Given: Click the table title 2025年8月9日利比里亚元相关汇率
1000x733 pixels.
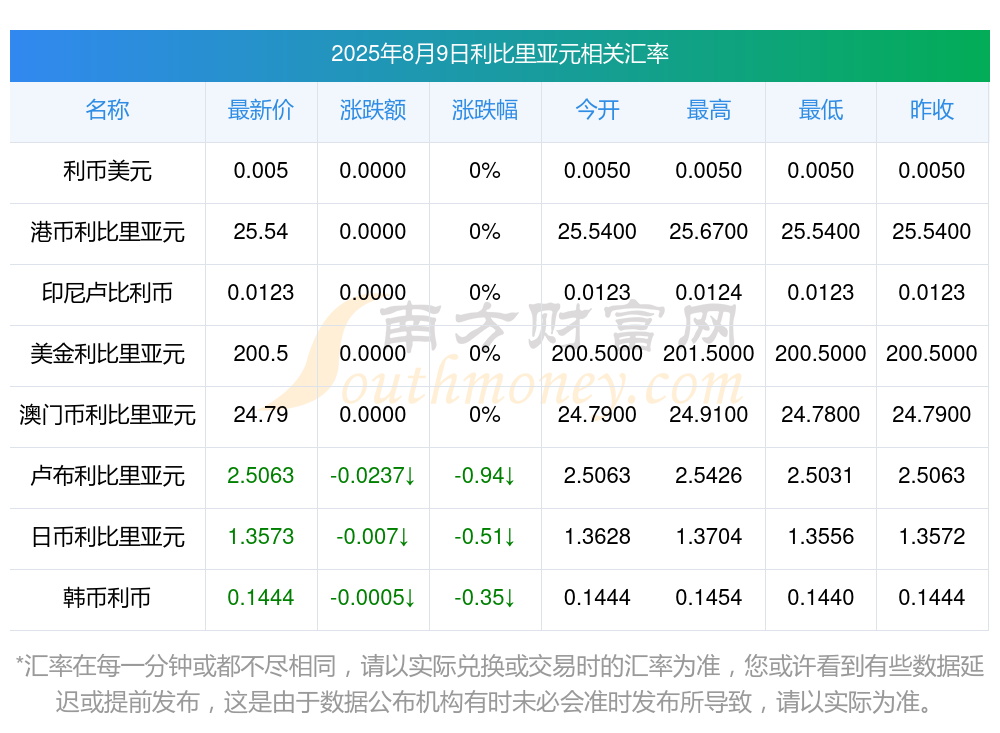Looking at the screenshot, I should coord(499,54).
